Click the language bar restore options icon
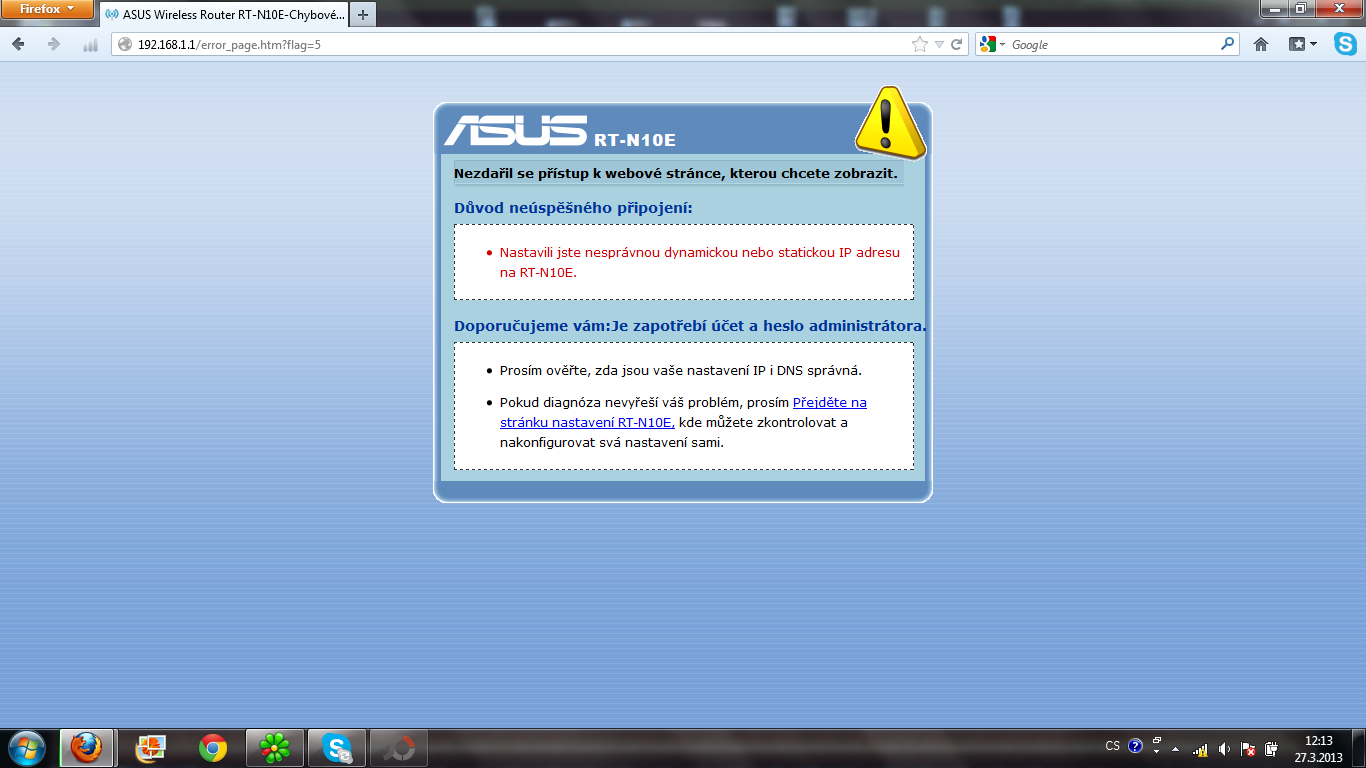This screenshot has width=1366, height=768. 1156,741
